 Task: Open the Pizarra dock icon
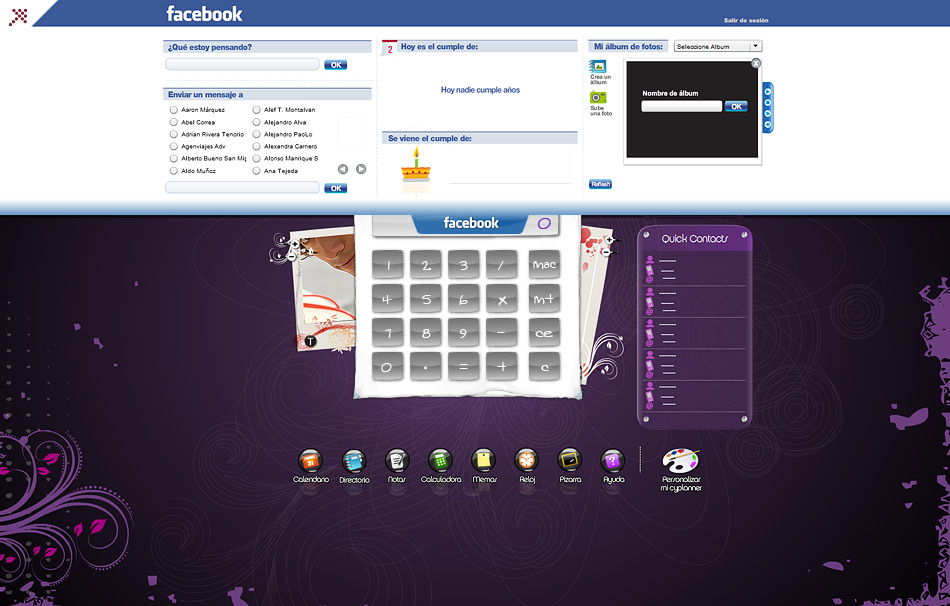570,461
